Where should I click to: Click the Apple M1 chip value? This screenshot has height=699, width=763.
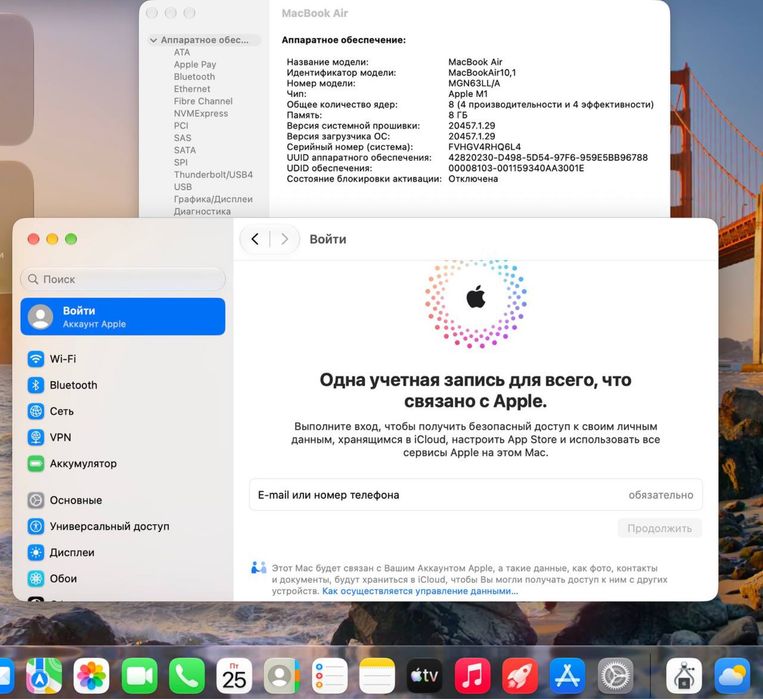[468, 93]
